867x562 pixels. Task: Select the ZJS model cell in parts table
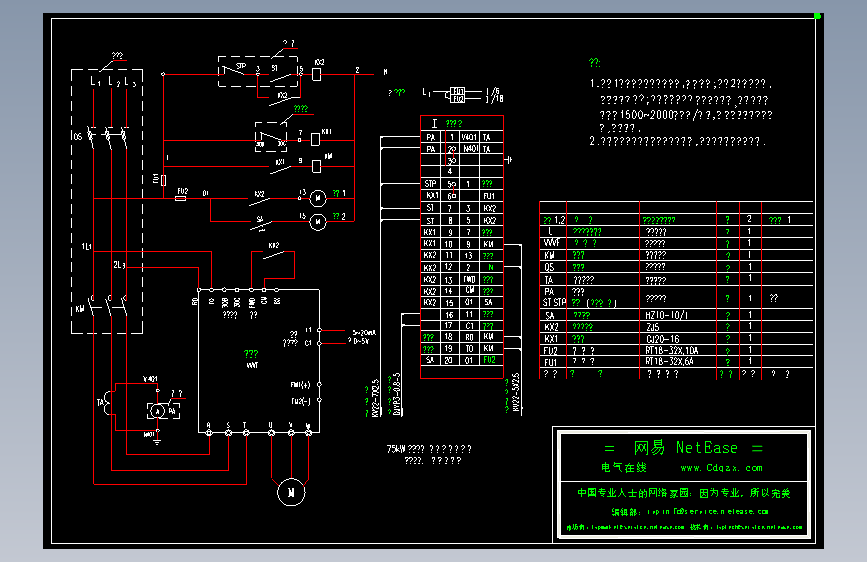(652, 327)
